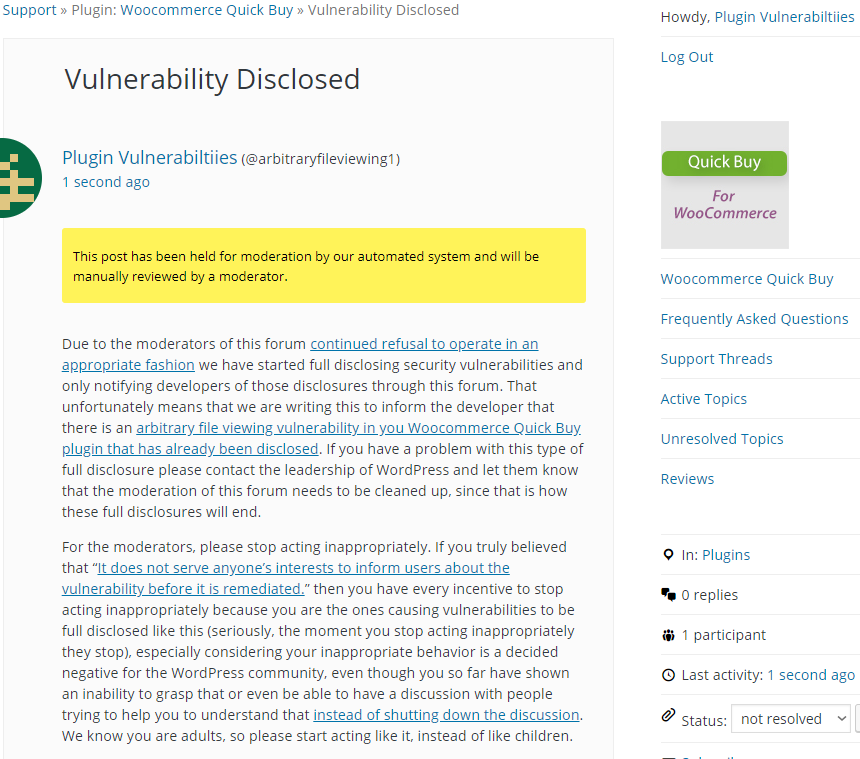Click the author name Plugin Vulnerabiltiies

coord(150,157)
